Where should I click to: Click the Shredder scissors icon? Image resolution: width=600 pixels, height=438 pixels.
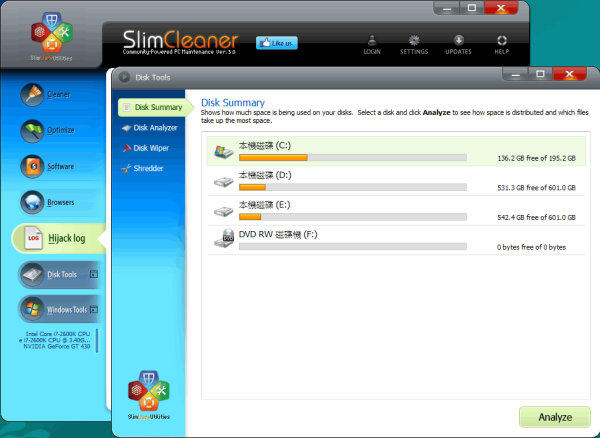pos(126,168)
